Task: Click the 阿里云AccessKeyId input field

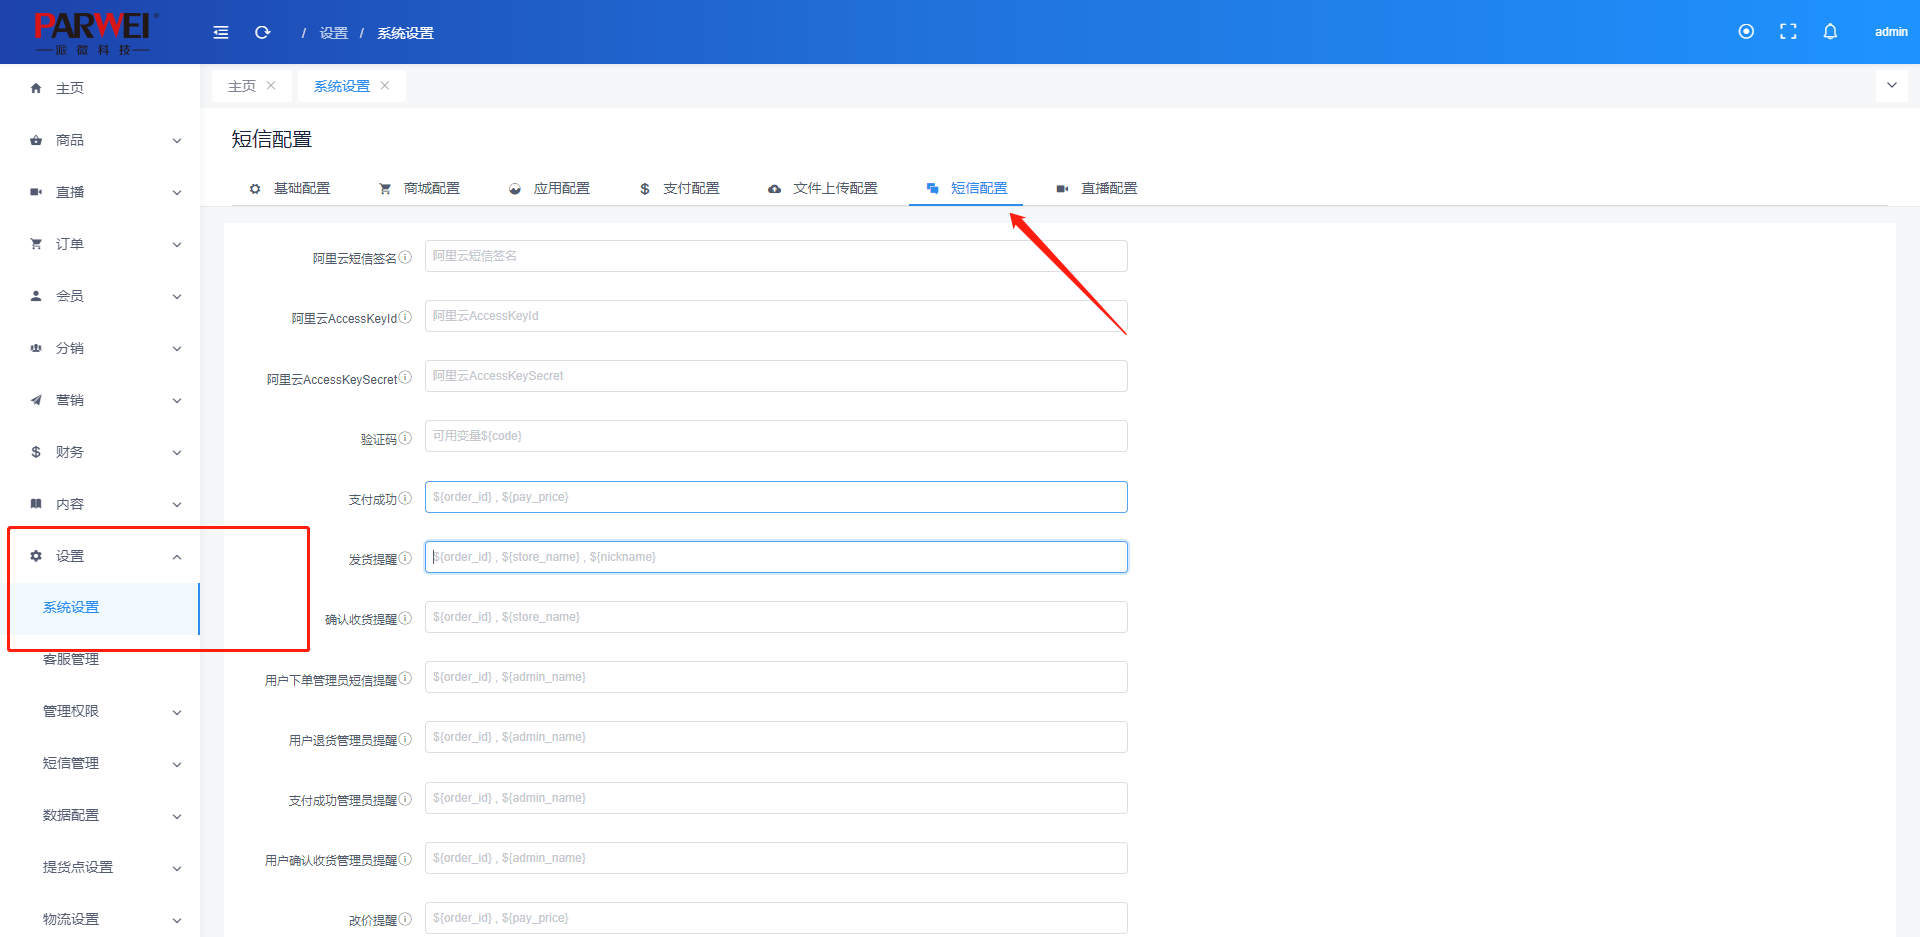Action: click(776, 316)
